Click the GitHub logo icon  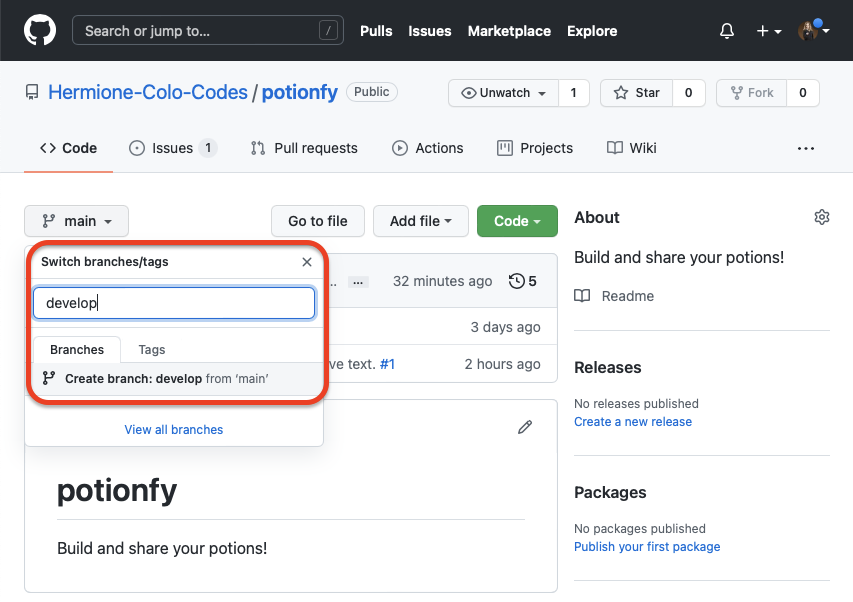click(x=40, y=31)
